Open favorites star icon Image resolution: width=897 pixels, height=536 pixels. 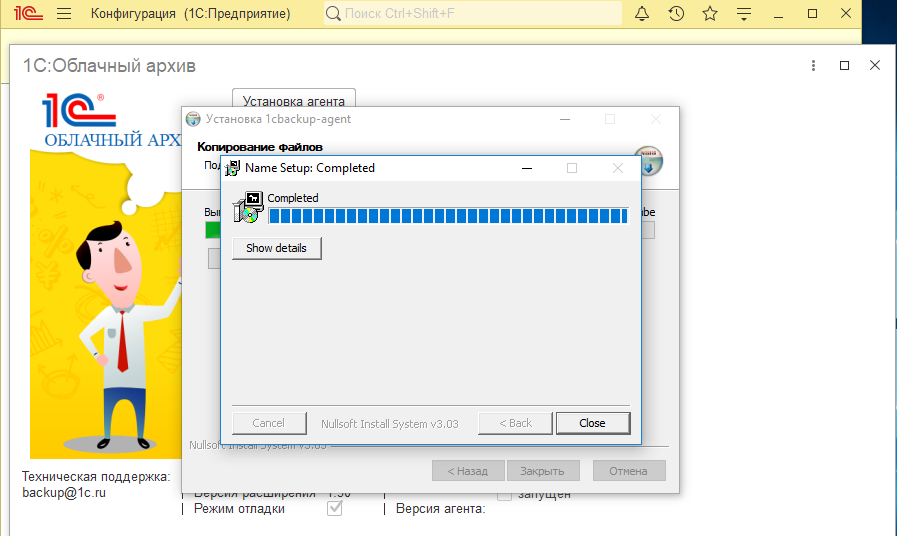click(x=710, y=13)
